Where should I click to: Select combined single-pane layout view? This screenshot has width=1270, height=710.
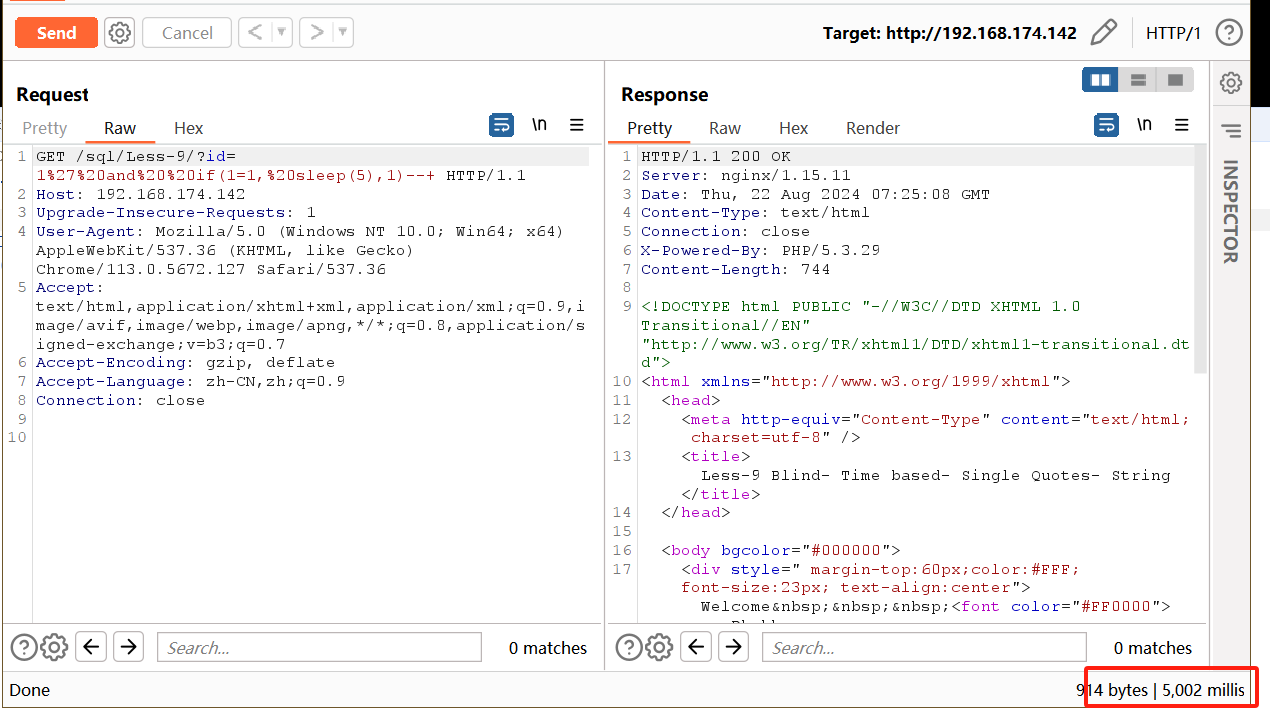tap(1175, 80)
